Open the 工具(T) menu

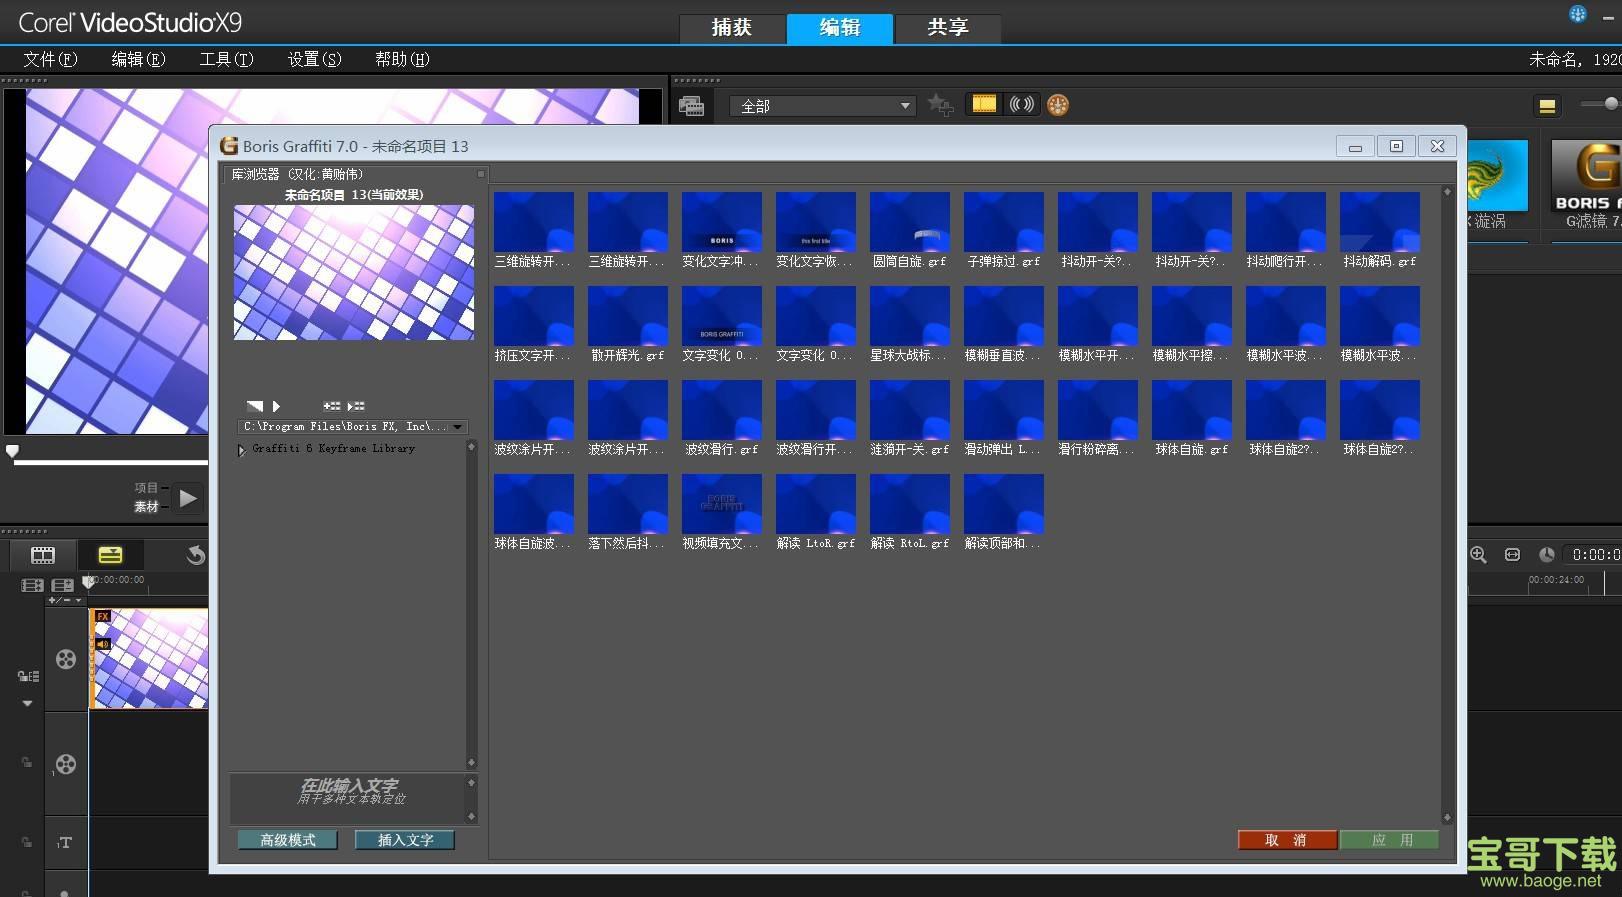[226, 59]
